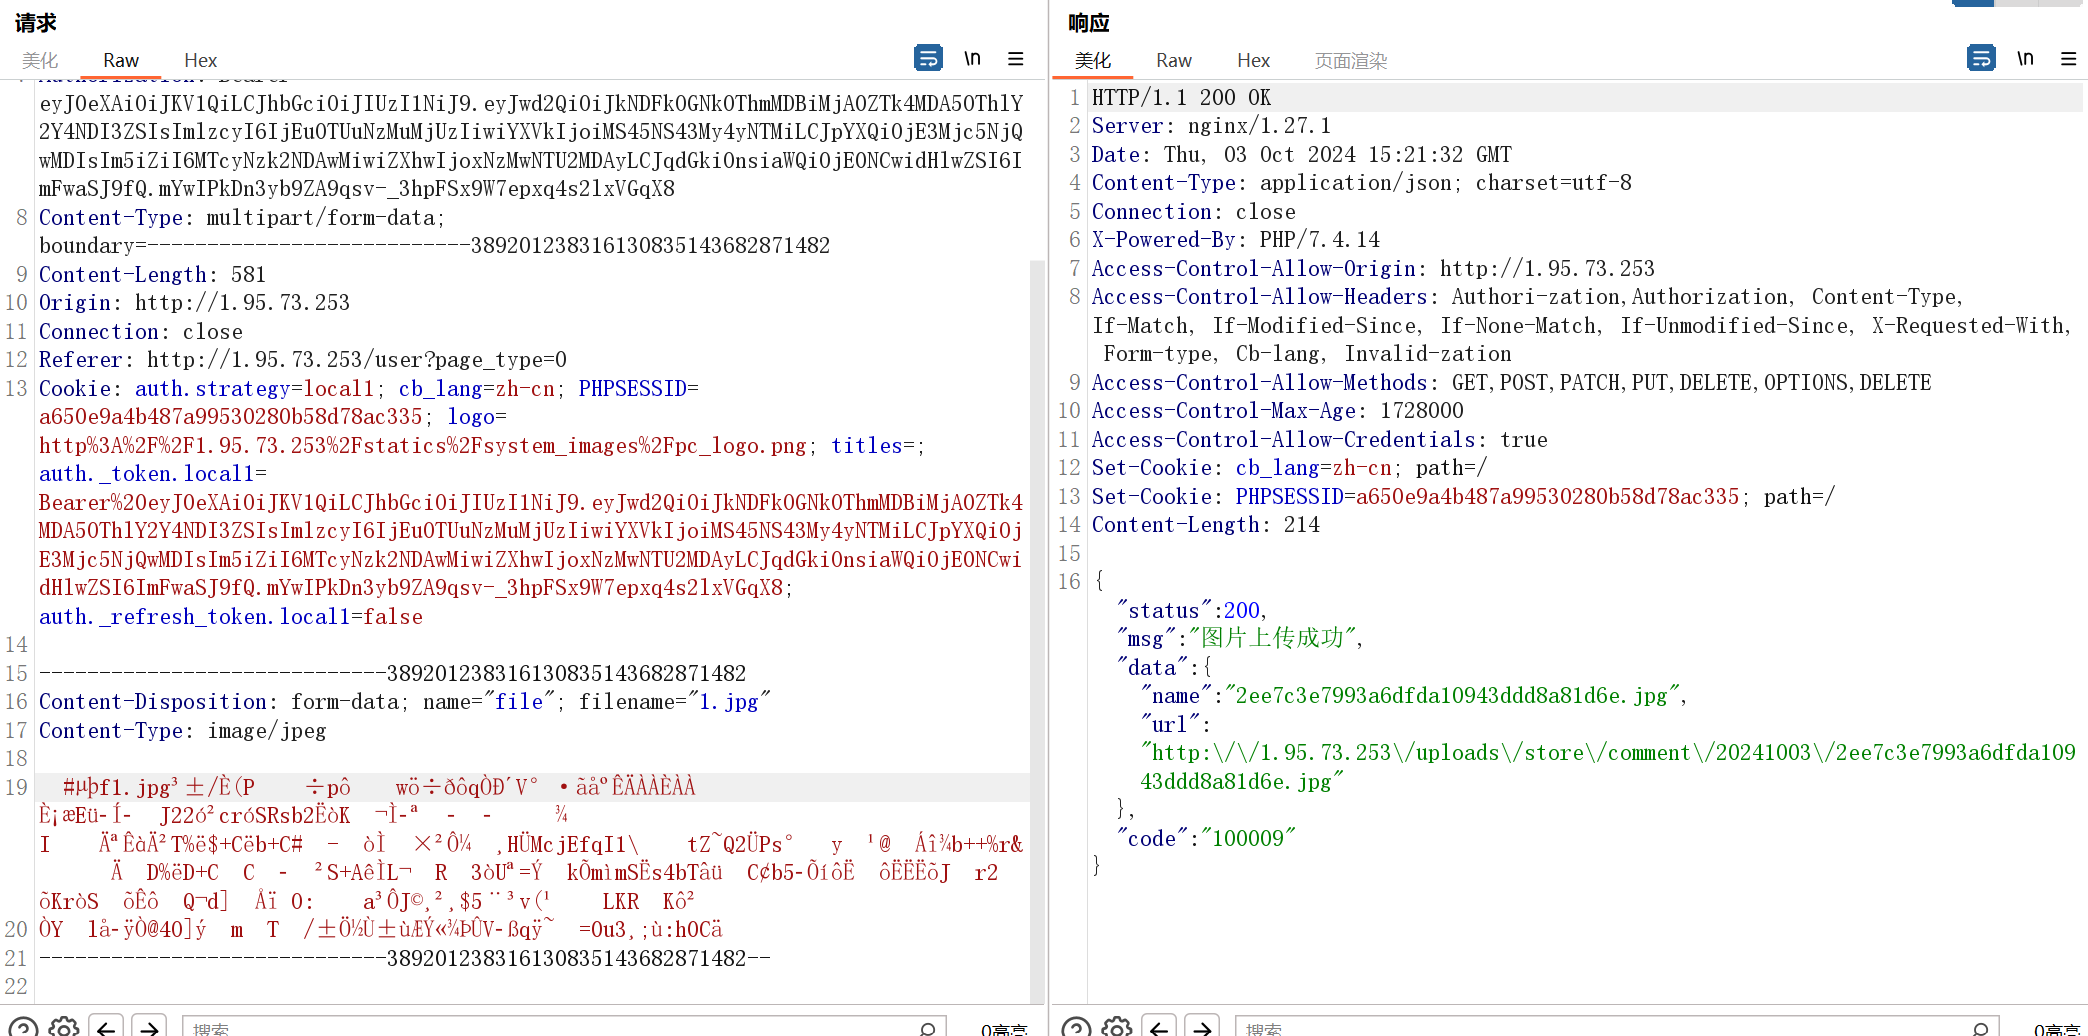Click filename "1.jpg" in Content-Disposition line

[729, 701]
